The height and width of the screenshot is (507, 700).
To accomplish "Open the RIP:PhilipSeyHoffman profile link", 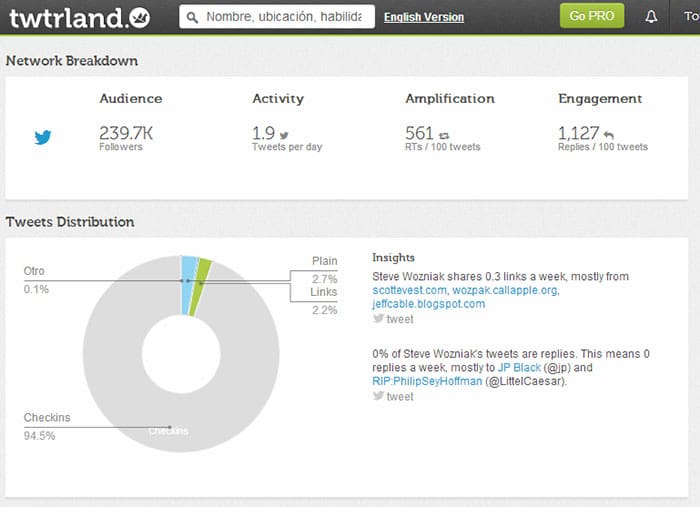I will [427, 381].
